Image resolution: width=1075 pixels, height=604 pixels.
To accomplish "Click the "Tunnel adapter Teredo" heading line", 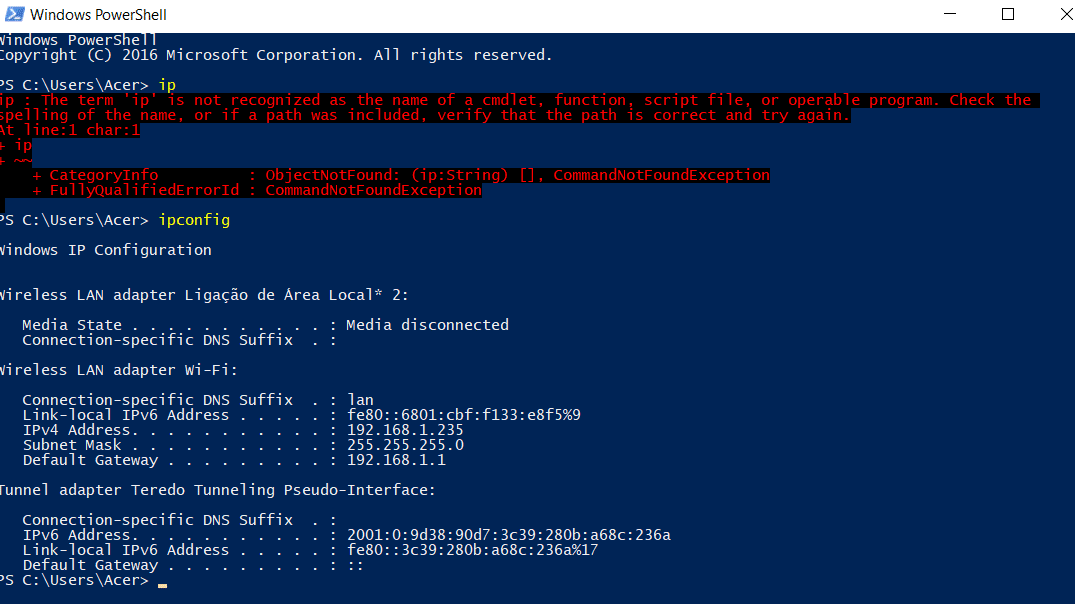I will pos(217,490).
